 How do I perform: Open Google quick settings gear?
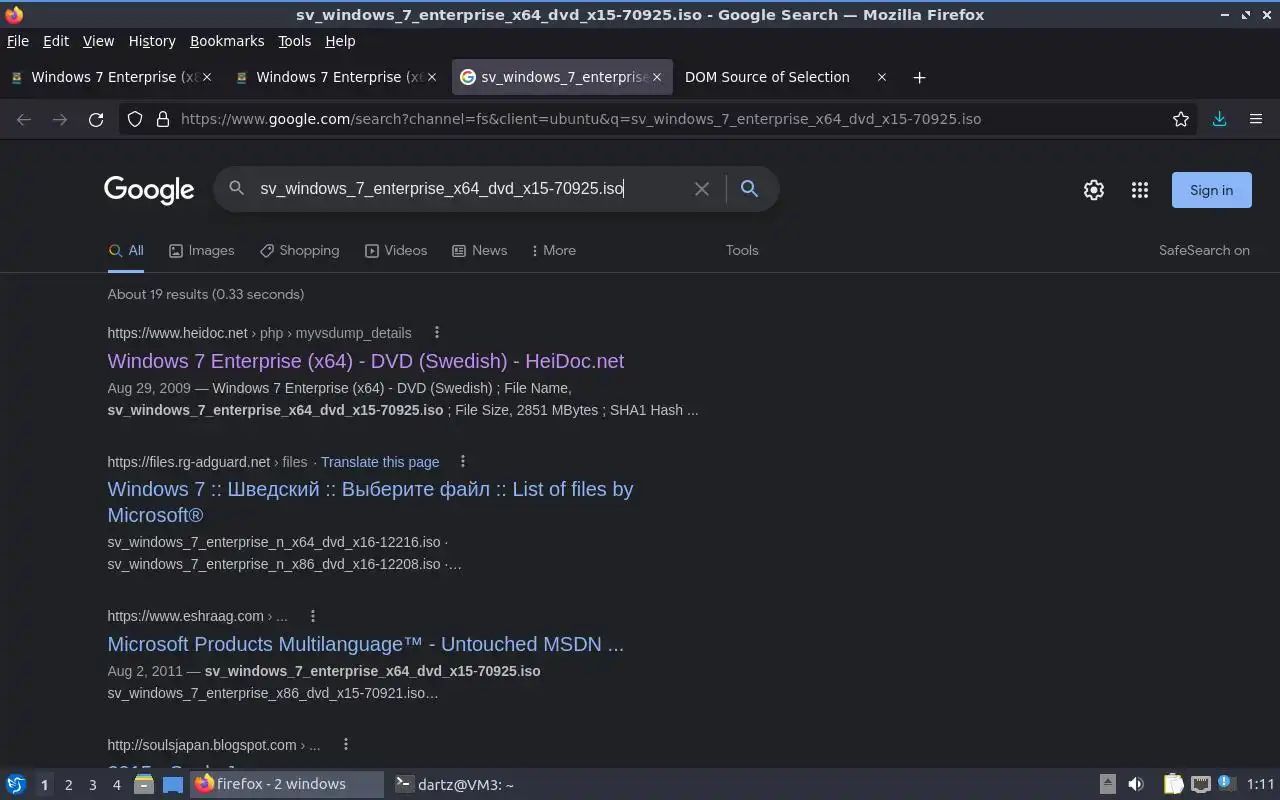click(x=1094, y=190)
